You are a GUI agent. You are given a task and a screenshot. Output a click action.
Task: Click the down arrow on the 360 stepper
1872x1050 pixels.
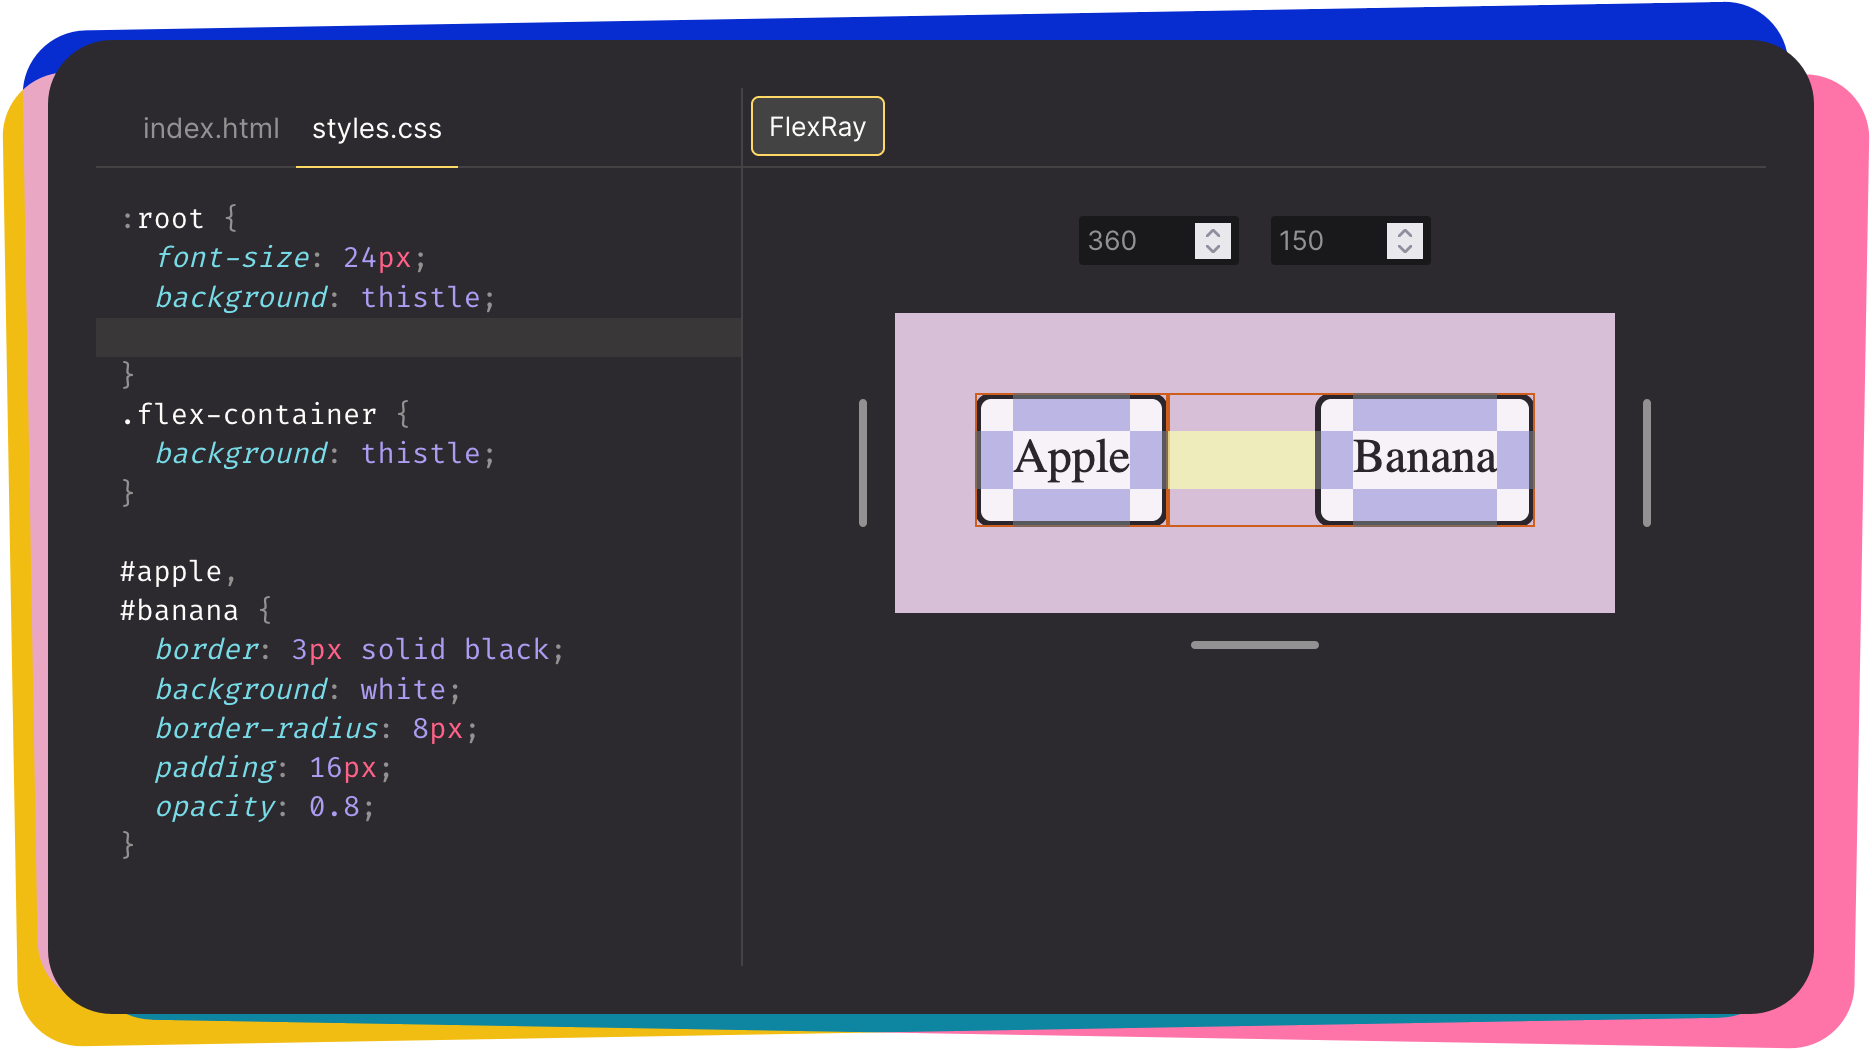click(x=1211, y=249)
